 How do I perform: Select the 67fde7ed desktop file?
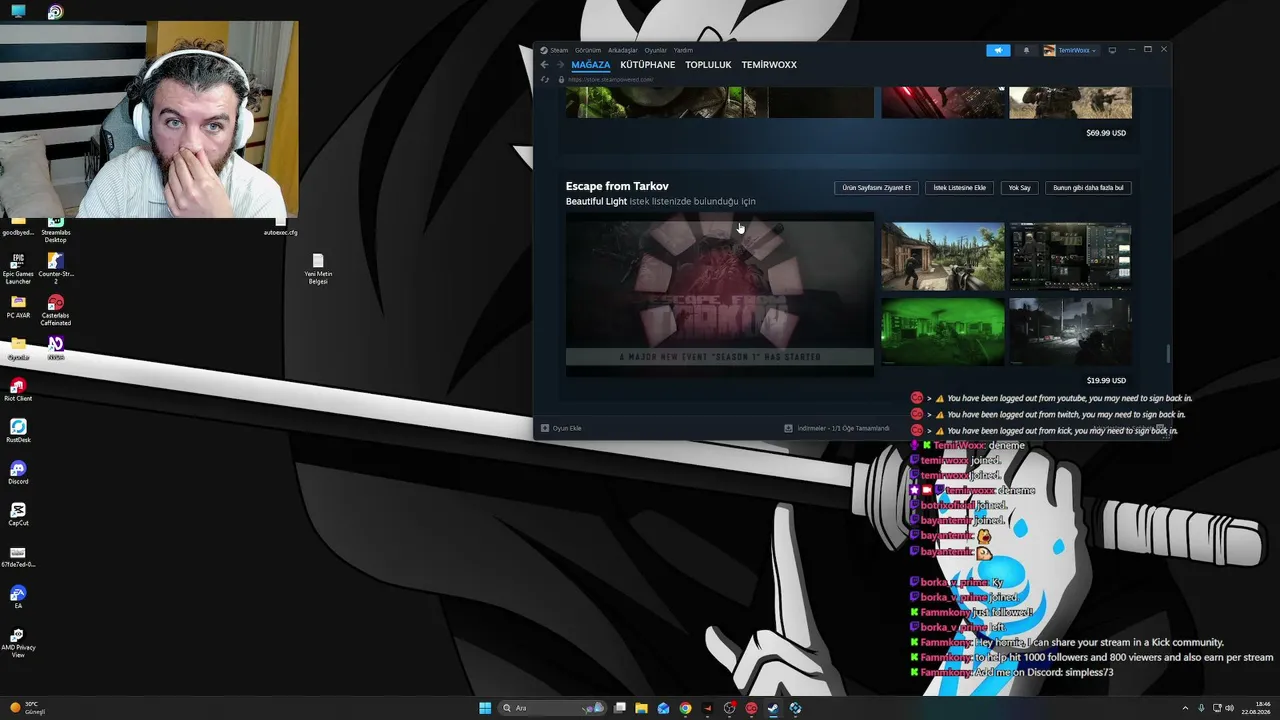click(18, 556)
